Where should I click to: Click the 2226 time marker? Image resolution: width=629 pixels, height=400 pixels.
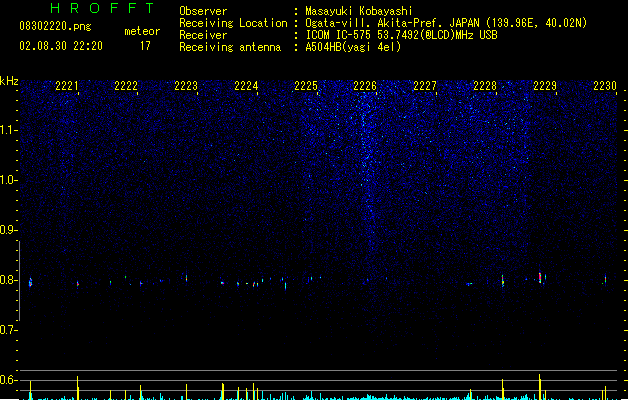click(365, 86)
